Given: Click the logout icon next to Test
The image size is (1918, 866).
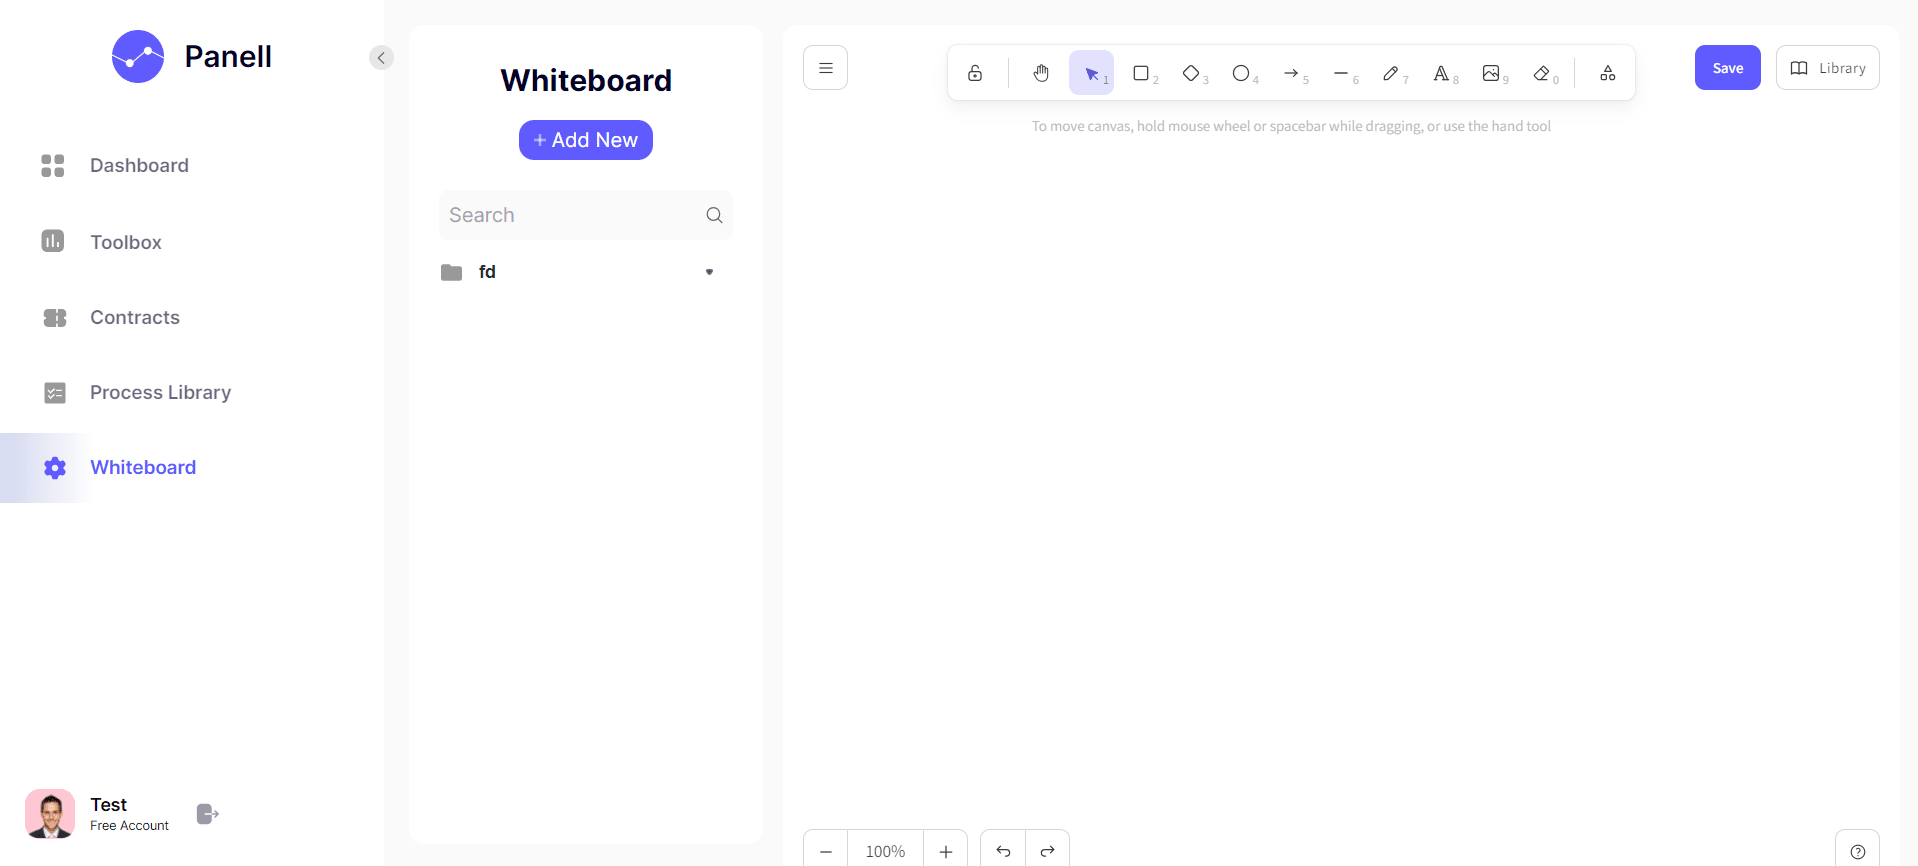Looking at the screenshot, I should [x=207, y=814].
